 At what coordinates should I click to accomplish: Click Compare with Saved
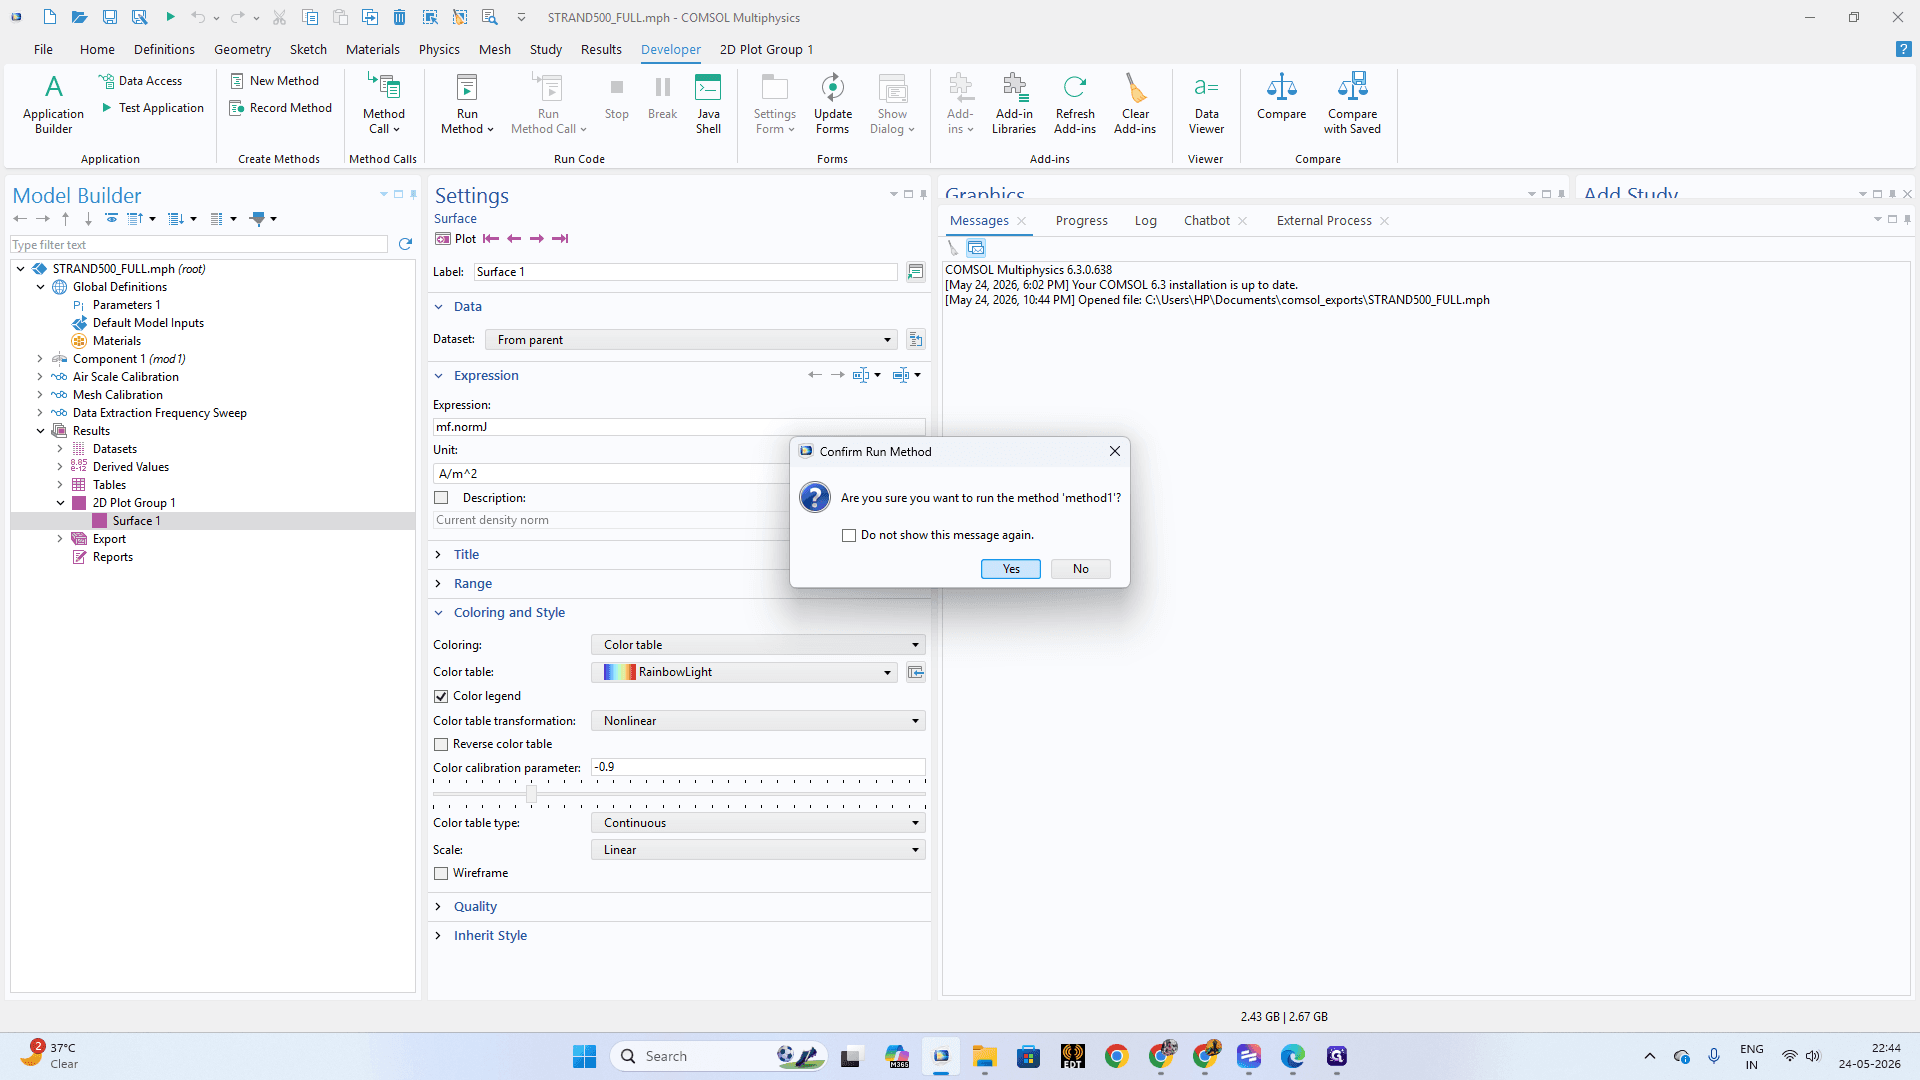[x=1352, y=103]
